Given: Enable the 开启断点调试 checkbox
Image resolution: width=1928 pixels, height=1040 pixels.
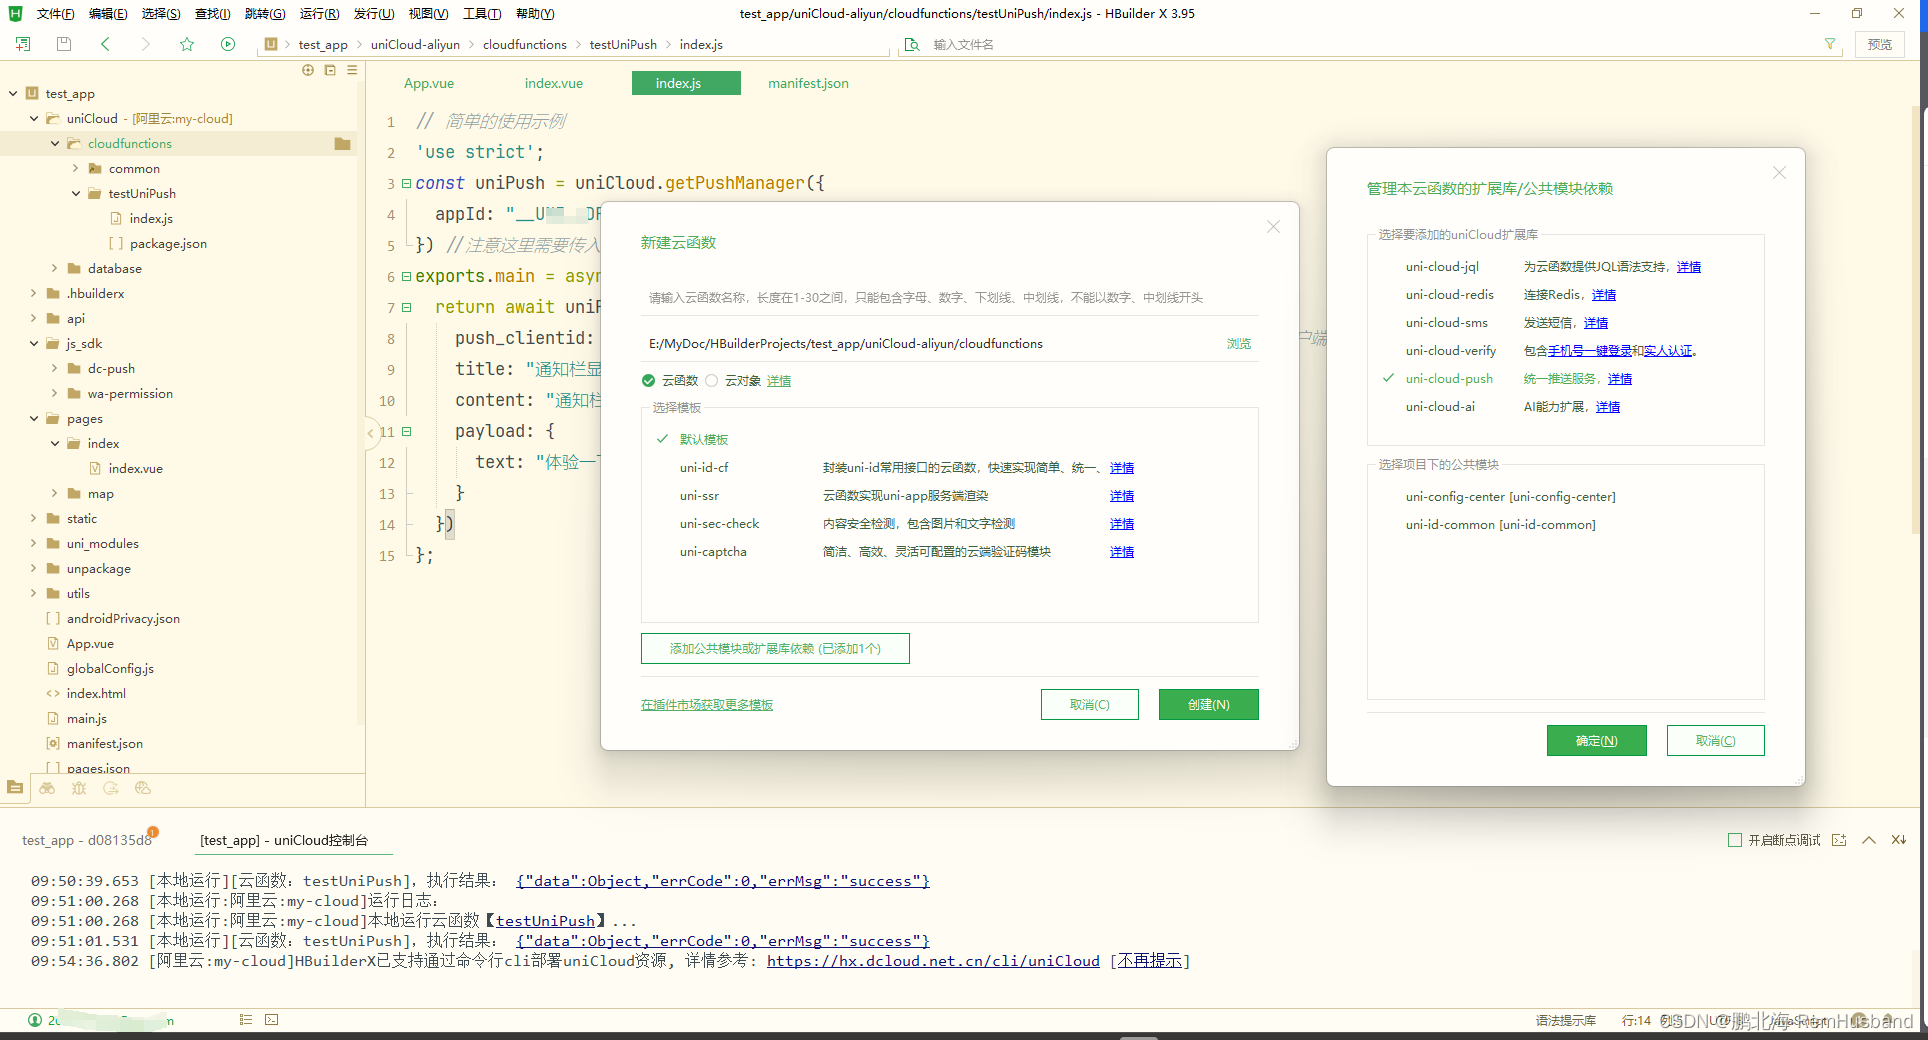Looking at the screenshot, I should point(1734,840).
